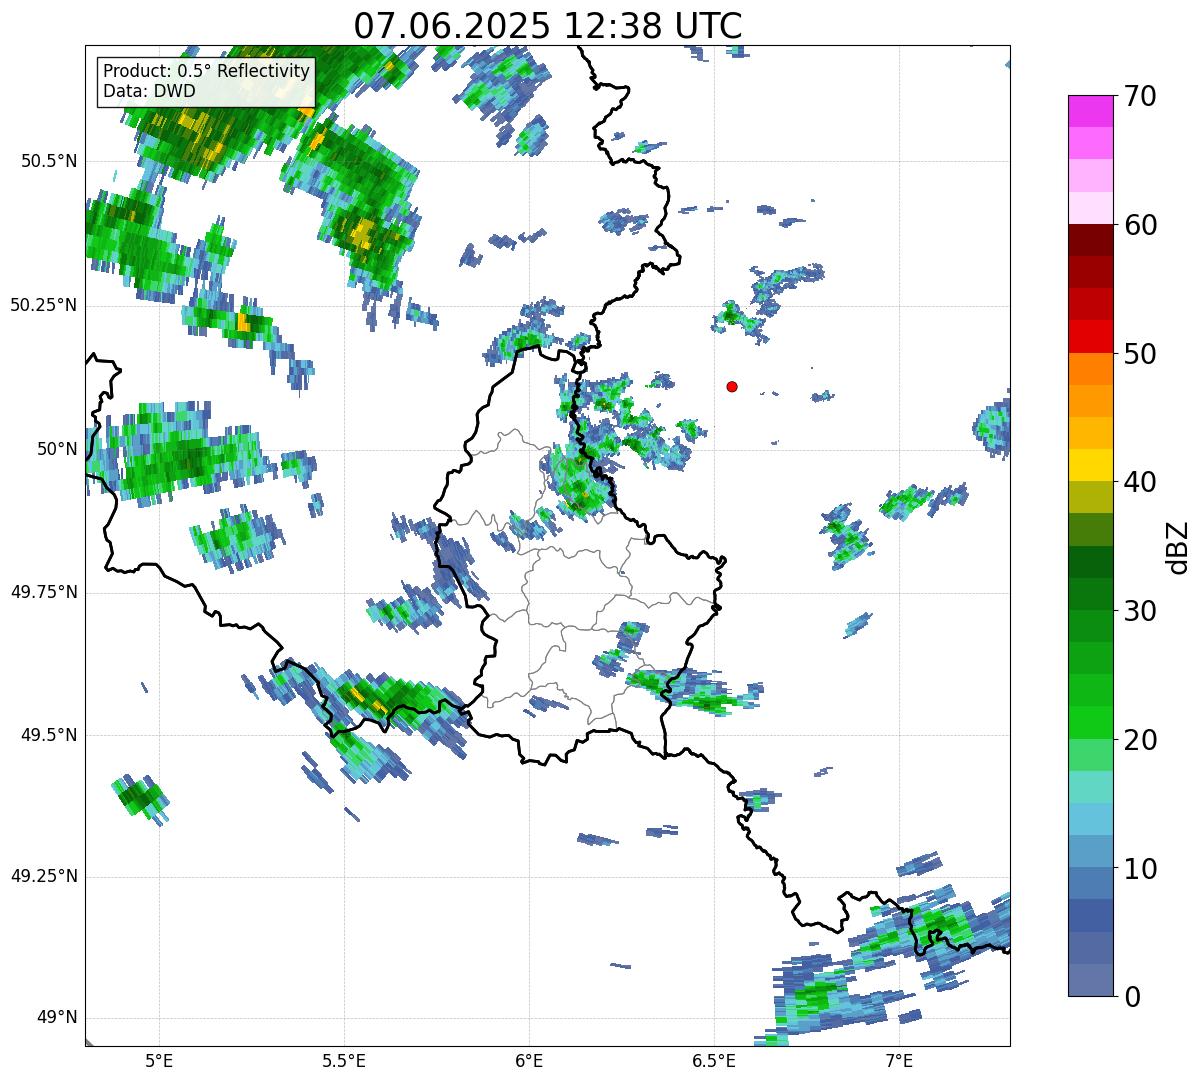Screen dimensions: 1202x1081
Task: Click the longitude label 6.5°E
Action: click(x=714, y=1060)
